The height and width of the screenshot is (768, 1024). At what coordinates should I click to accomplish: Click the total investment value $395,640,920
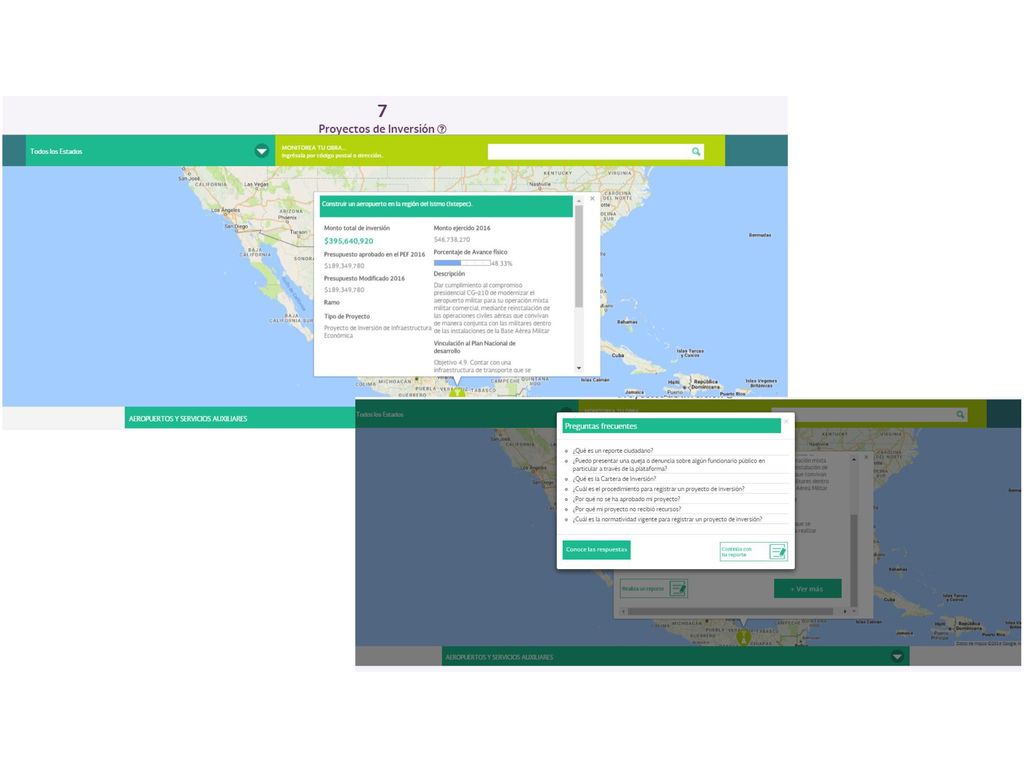349,241
